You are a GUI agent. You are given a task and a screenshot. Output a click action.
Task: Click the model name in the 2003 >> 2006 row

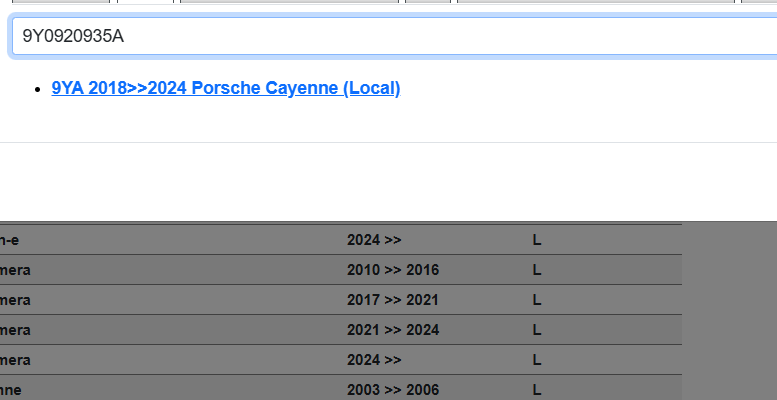click(10, 390)
